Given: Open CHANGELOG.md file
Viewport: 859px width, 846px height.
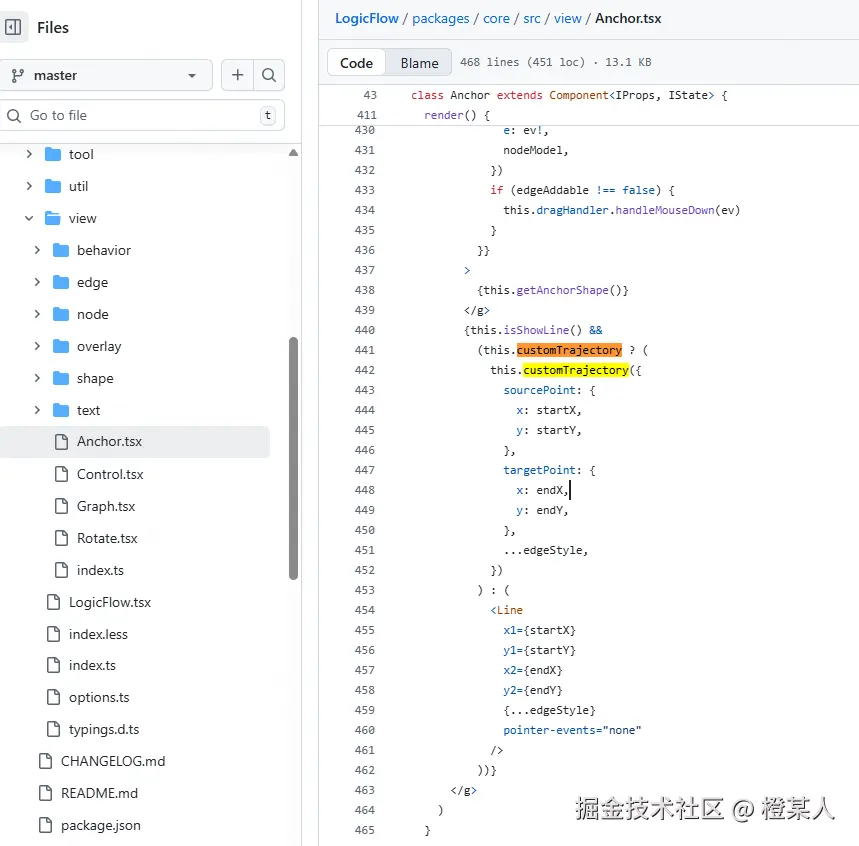Looking at the screenshot, I should pos(113,762).
